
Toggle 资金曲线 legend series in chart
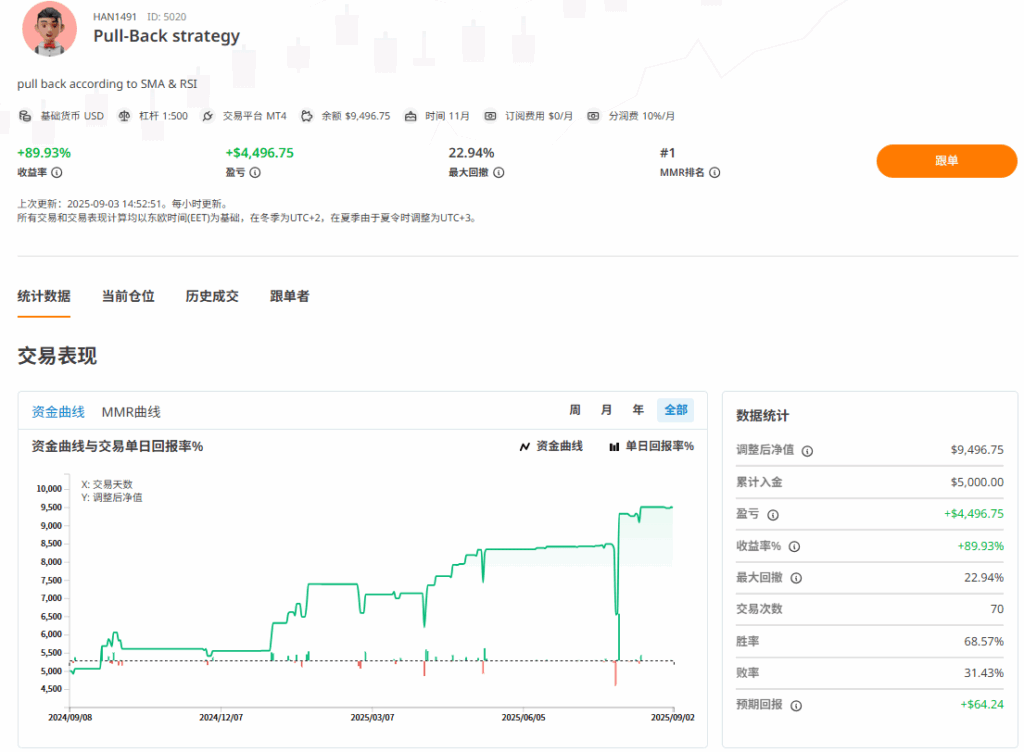551,446
